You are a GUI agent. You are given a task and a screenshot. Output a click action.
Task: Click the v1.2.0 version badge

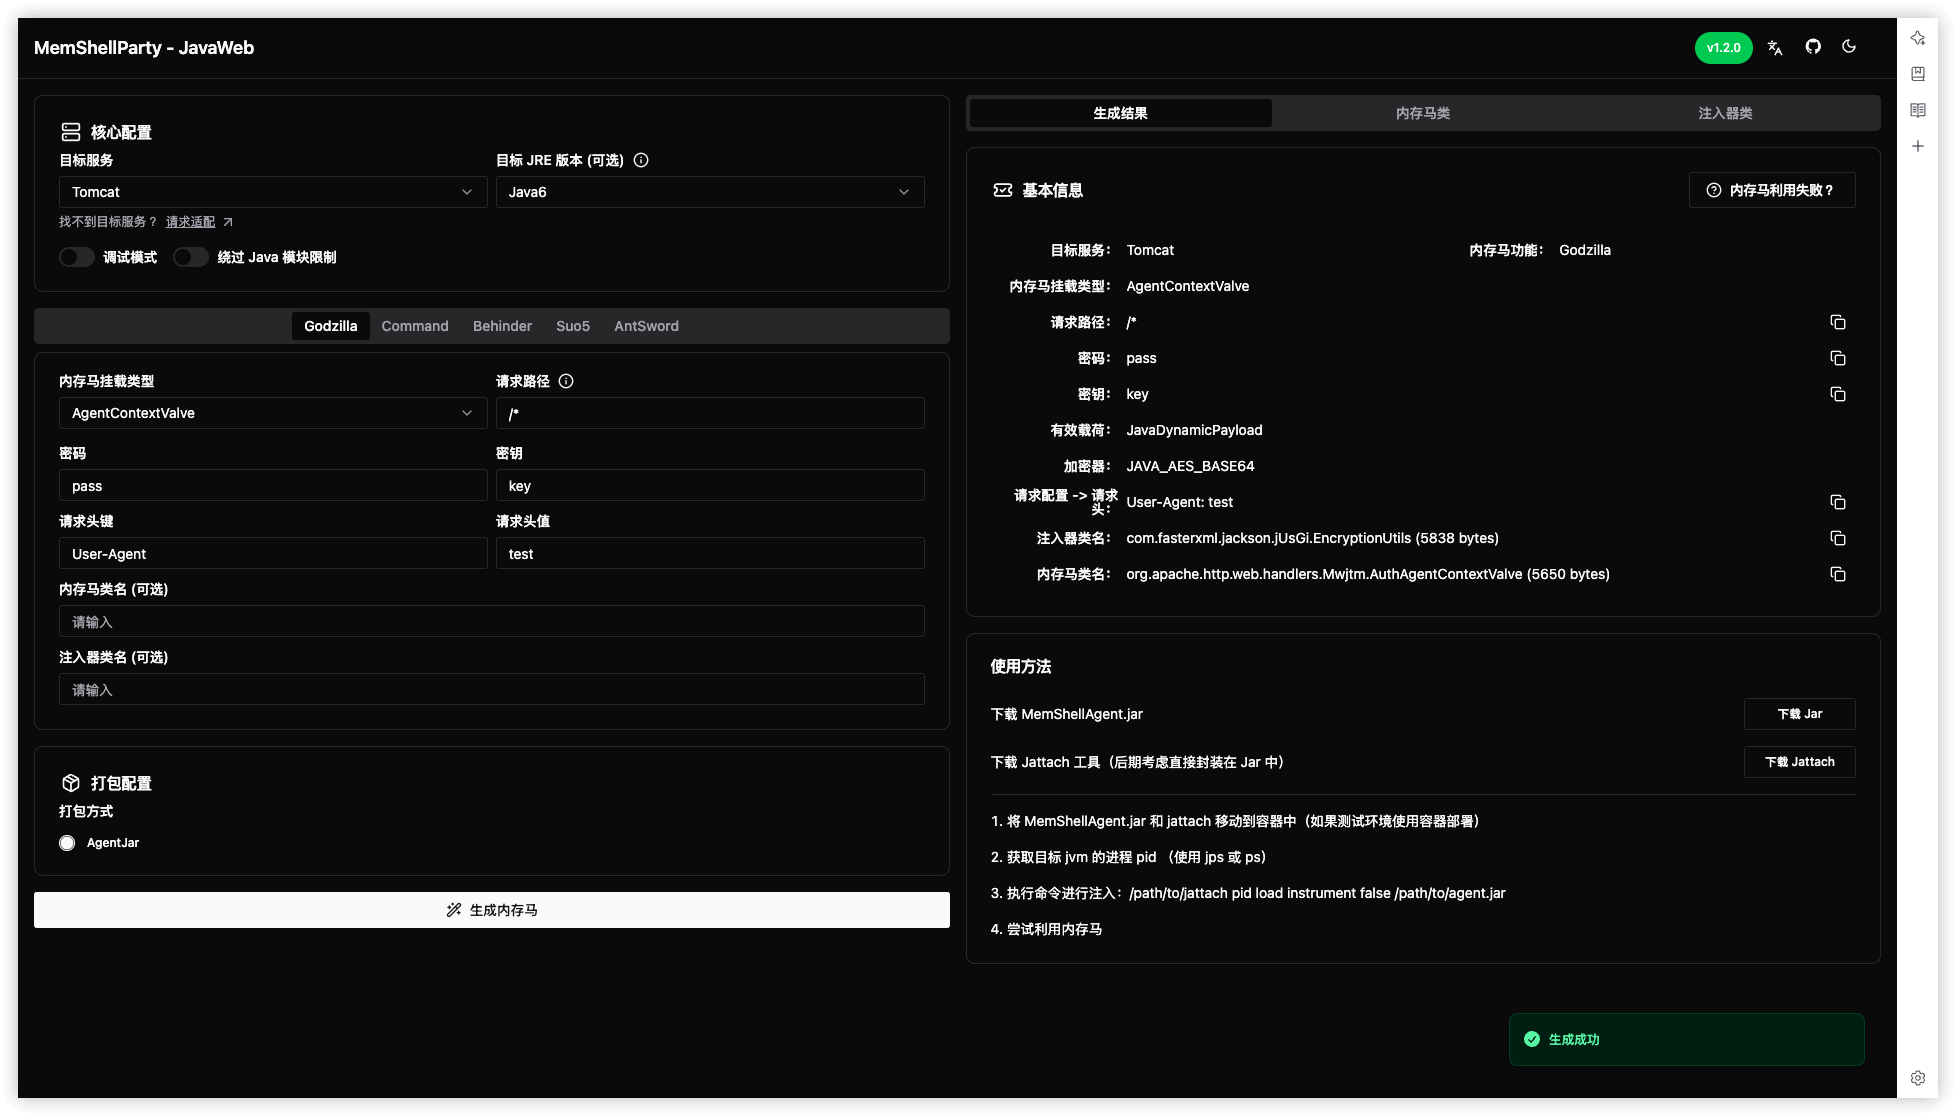coord(1723,48)
